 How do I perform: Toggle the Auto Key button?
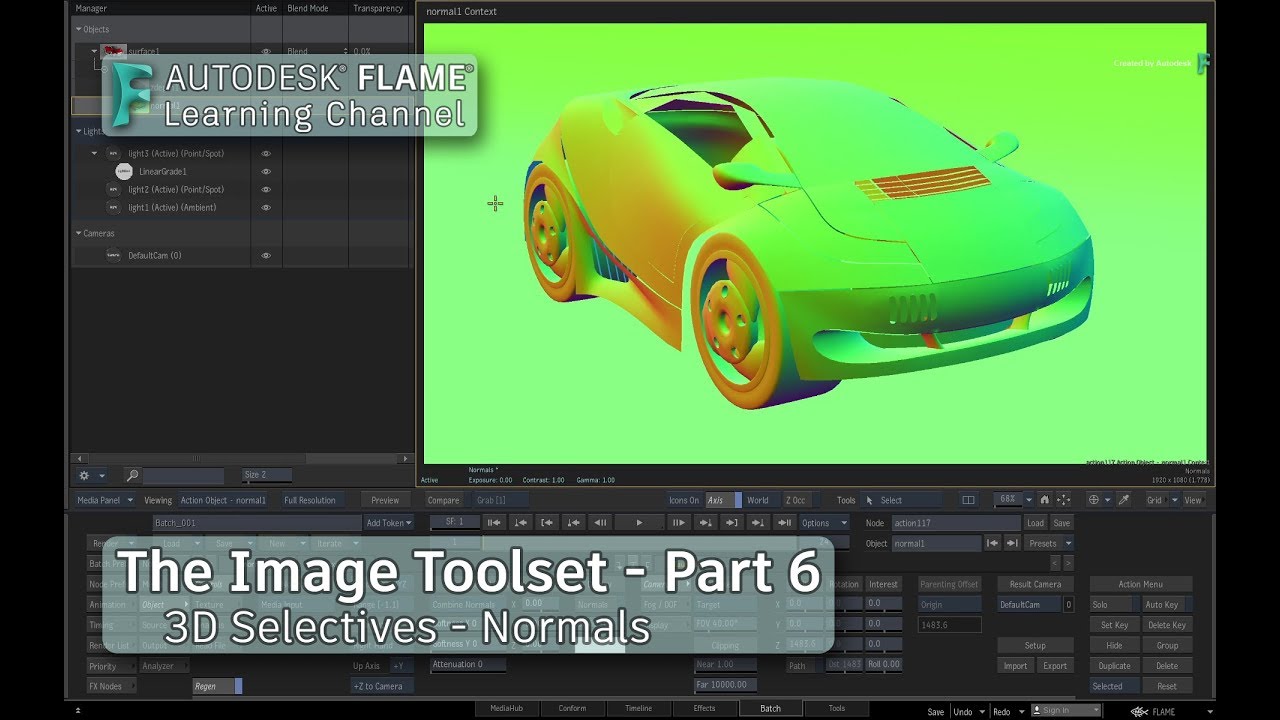click(x=1166, y=604)
